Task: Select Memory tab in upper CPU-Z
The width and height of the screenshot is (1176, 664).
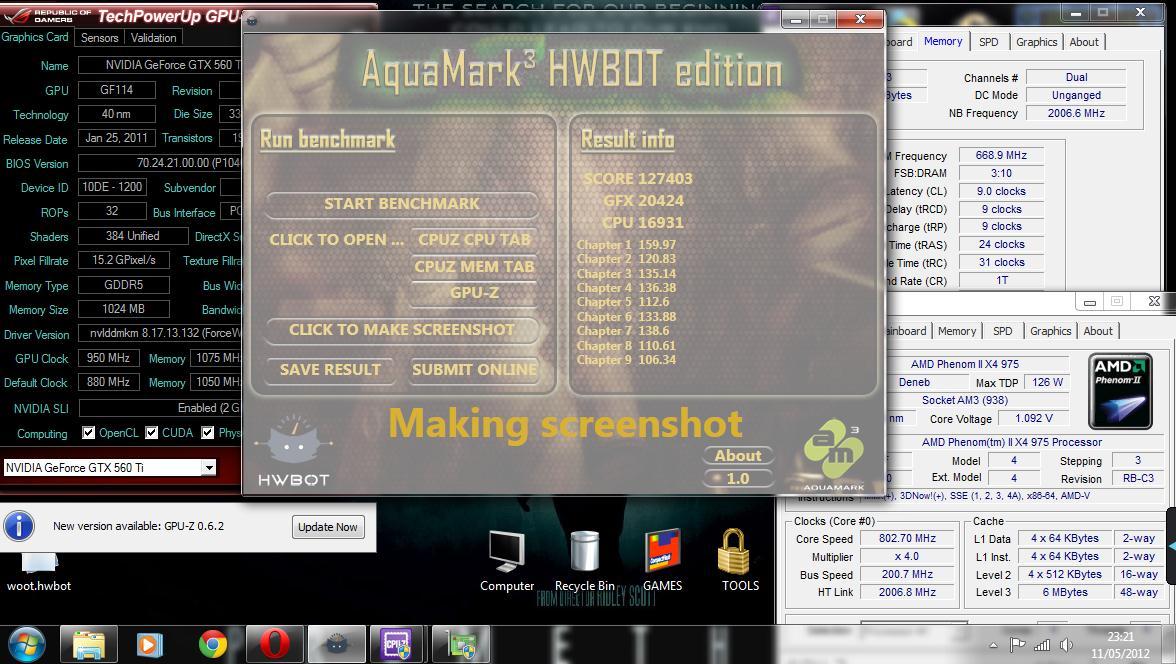Action: 943,41
